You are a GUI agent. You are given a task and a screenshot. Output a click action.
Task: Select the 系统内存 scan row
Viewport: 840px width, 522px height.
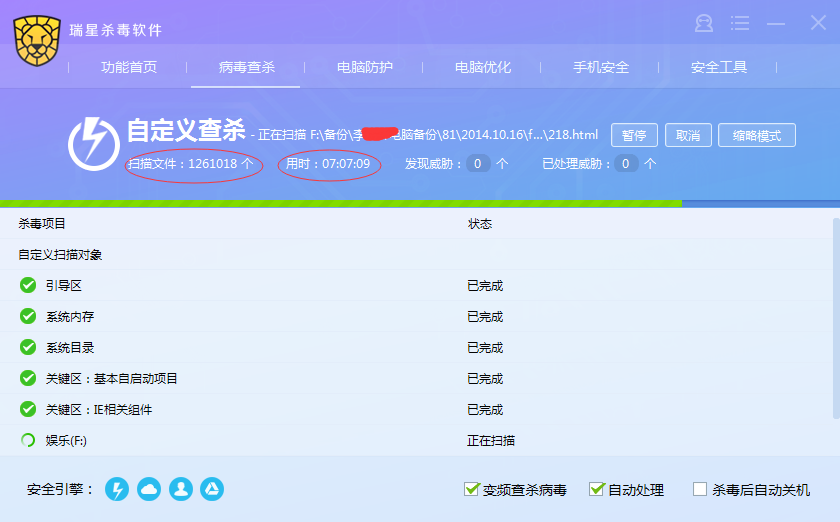(x=416, y=316)
